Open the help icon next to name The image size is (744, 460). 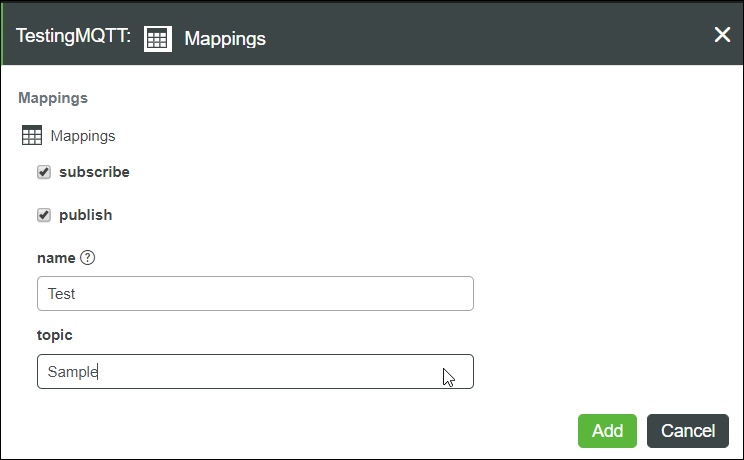(x=87, y=258)
